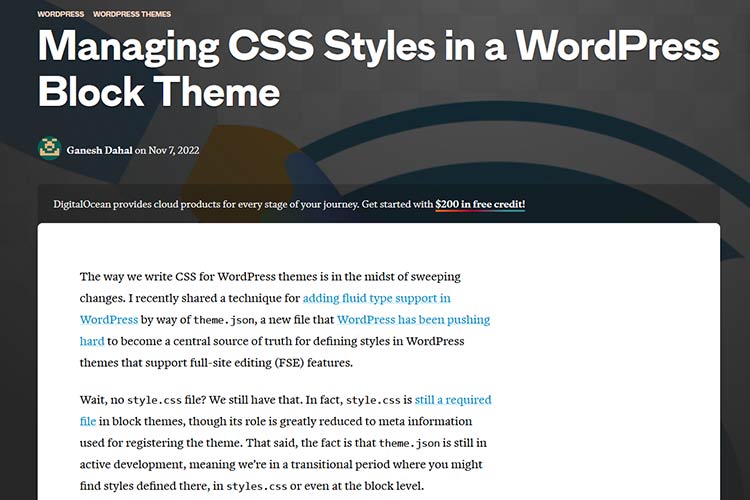750x500 pixels.
Task: Open the WORDPRESS category tag
Action: click(x=60, y=14)
